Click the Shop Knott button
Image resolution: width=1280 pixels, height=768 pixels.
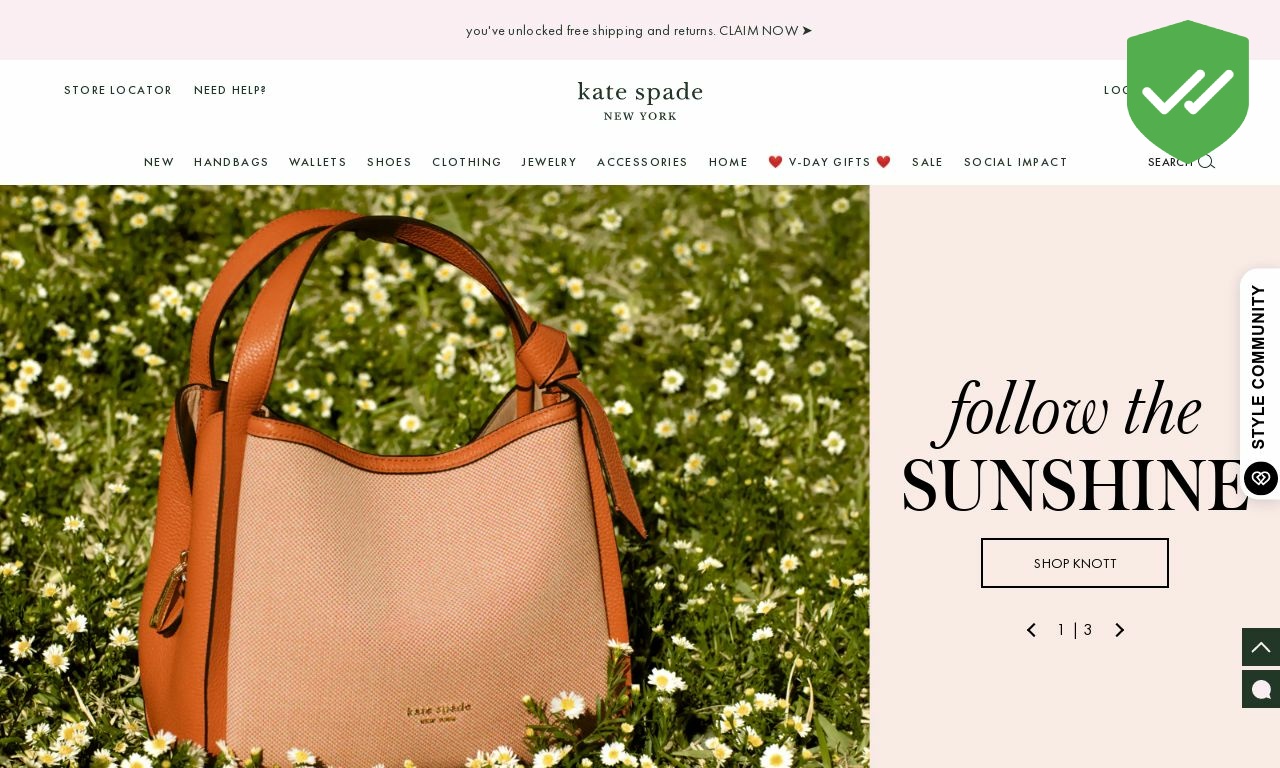[1075, 563]
